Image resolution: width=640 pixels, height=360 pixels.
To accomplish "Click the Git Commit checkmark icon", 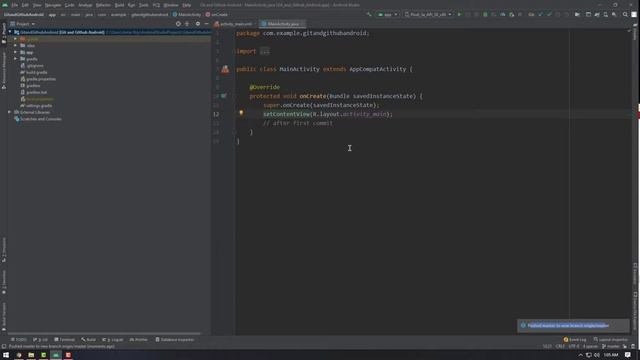I will (x=549, y=14).
